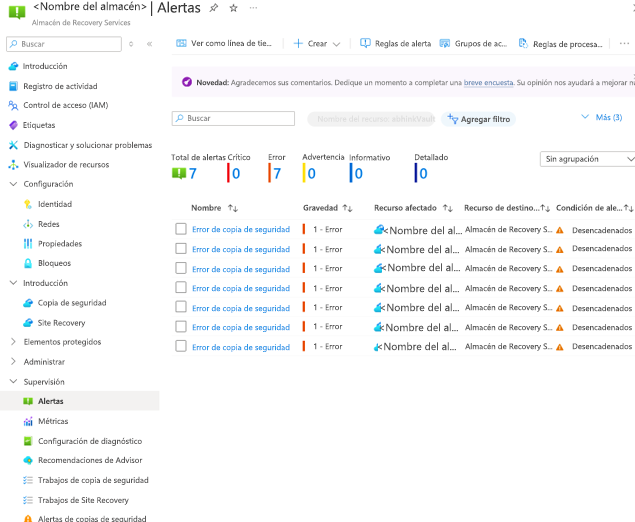Open Etiquetas menu item
The image size is (635, 522).
(x=39, y=125)
